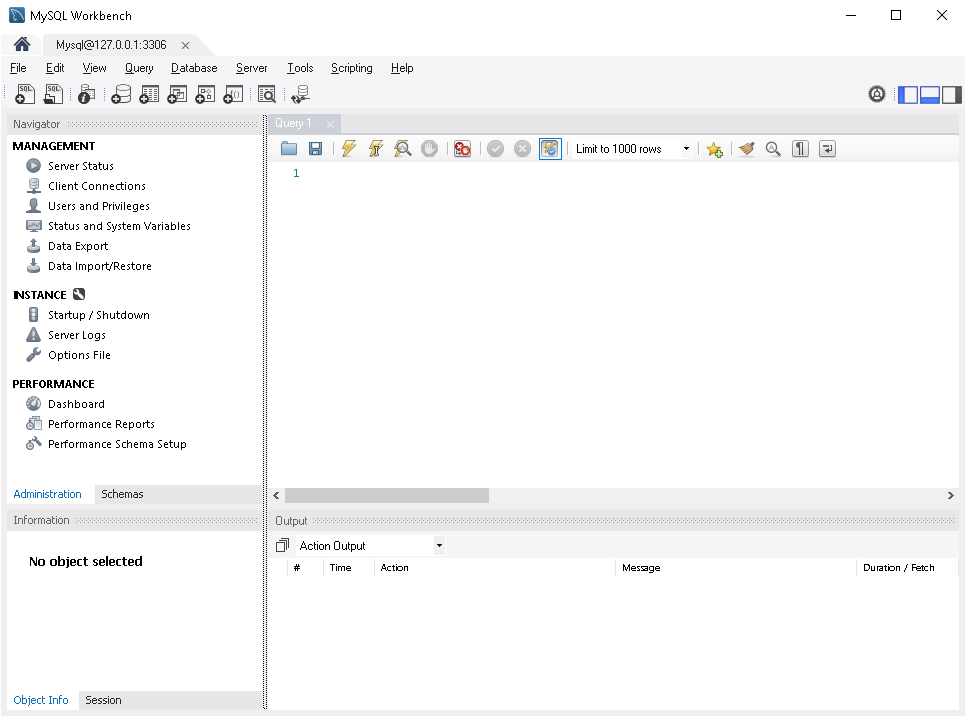Viewport: 966px width, 717px height.
Task: Click the Instance manage wrench icon
Action: point(79,294)
